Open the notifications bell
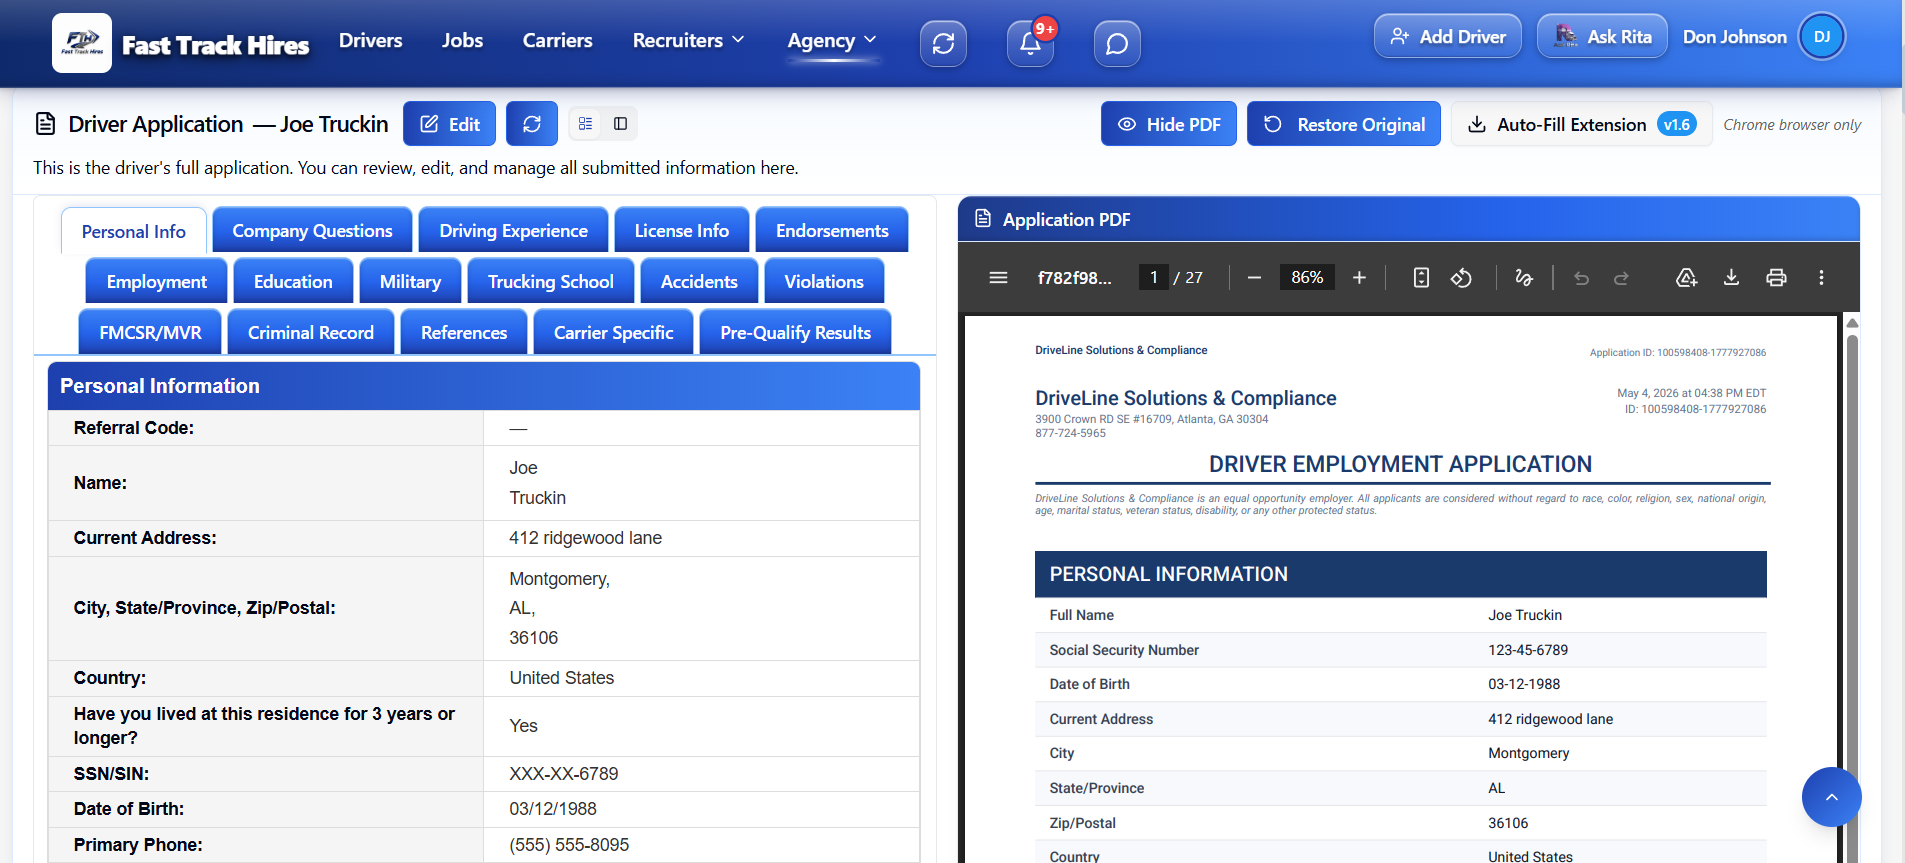1905x863 pixels. (1030, 43)
